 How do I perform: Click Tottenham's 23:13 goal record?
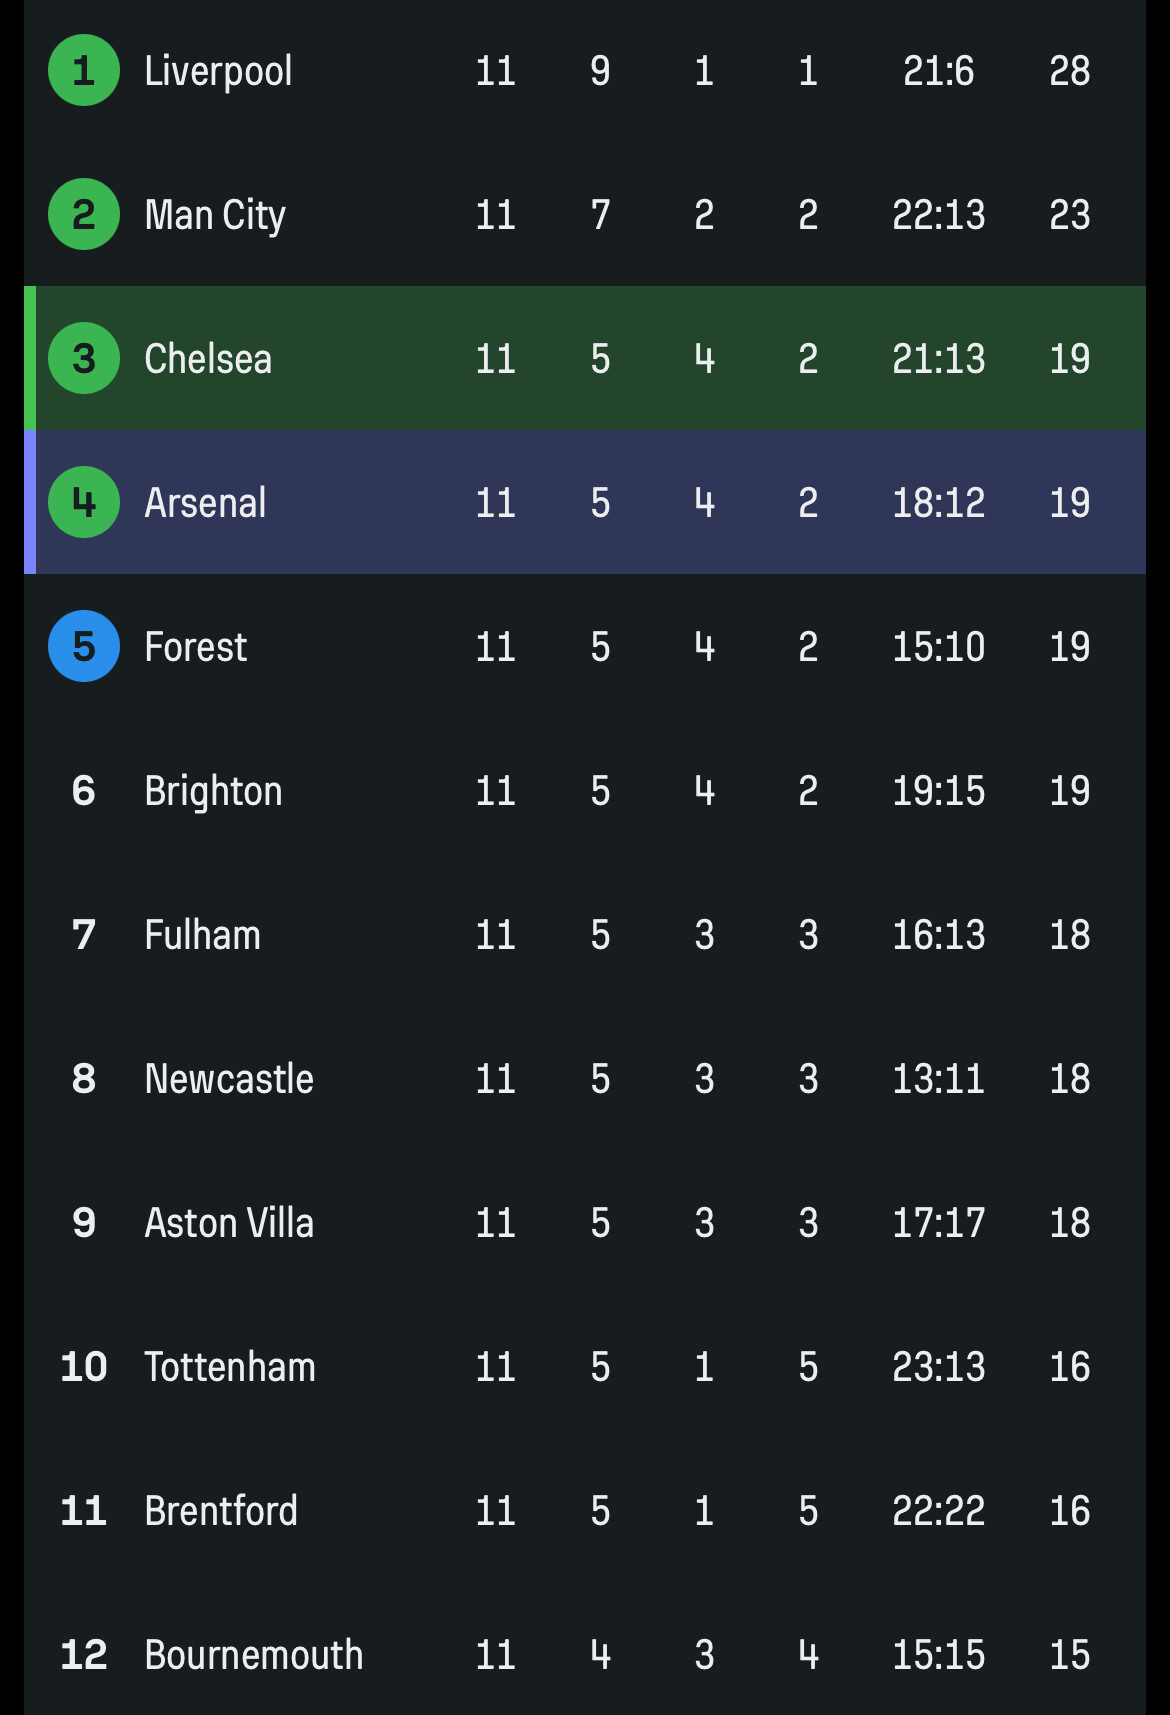coord(938,1367)
